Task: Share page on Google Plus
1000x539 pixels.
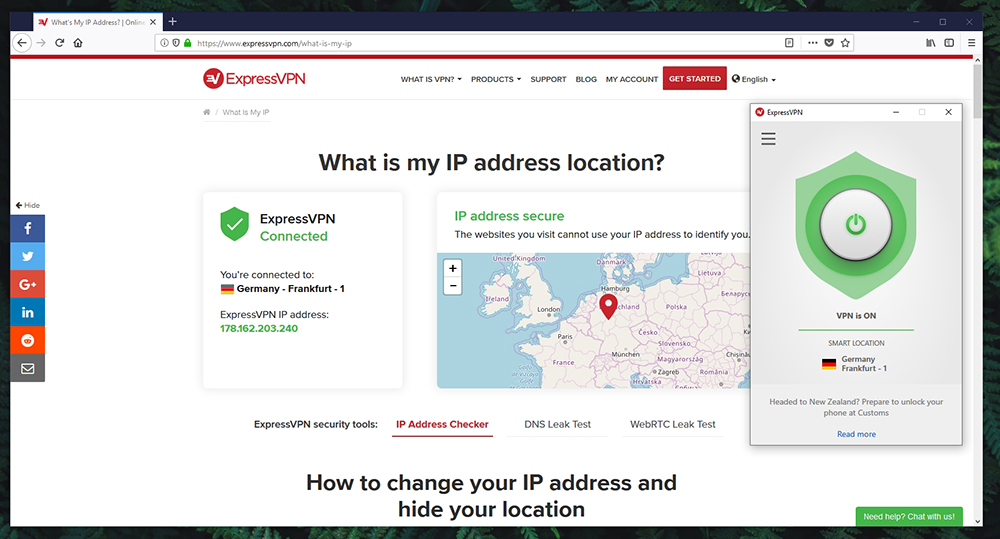Action: [27, 284]
